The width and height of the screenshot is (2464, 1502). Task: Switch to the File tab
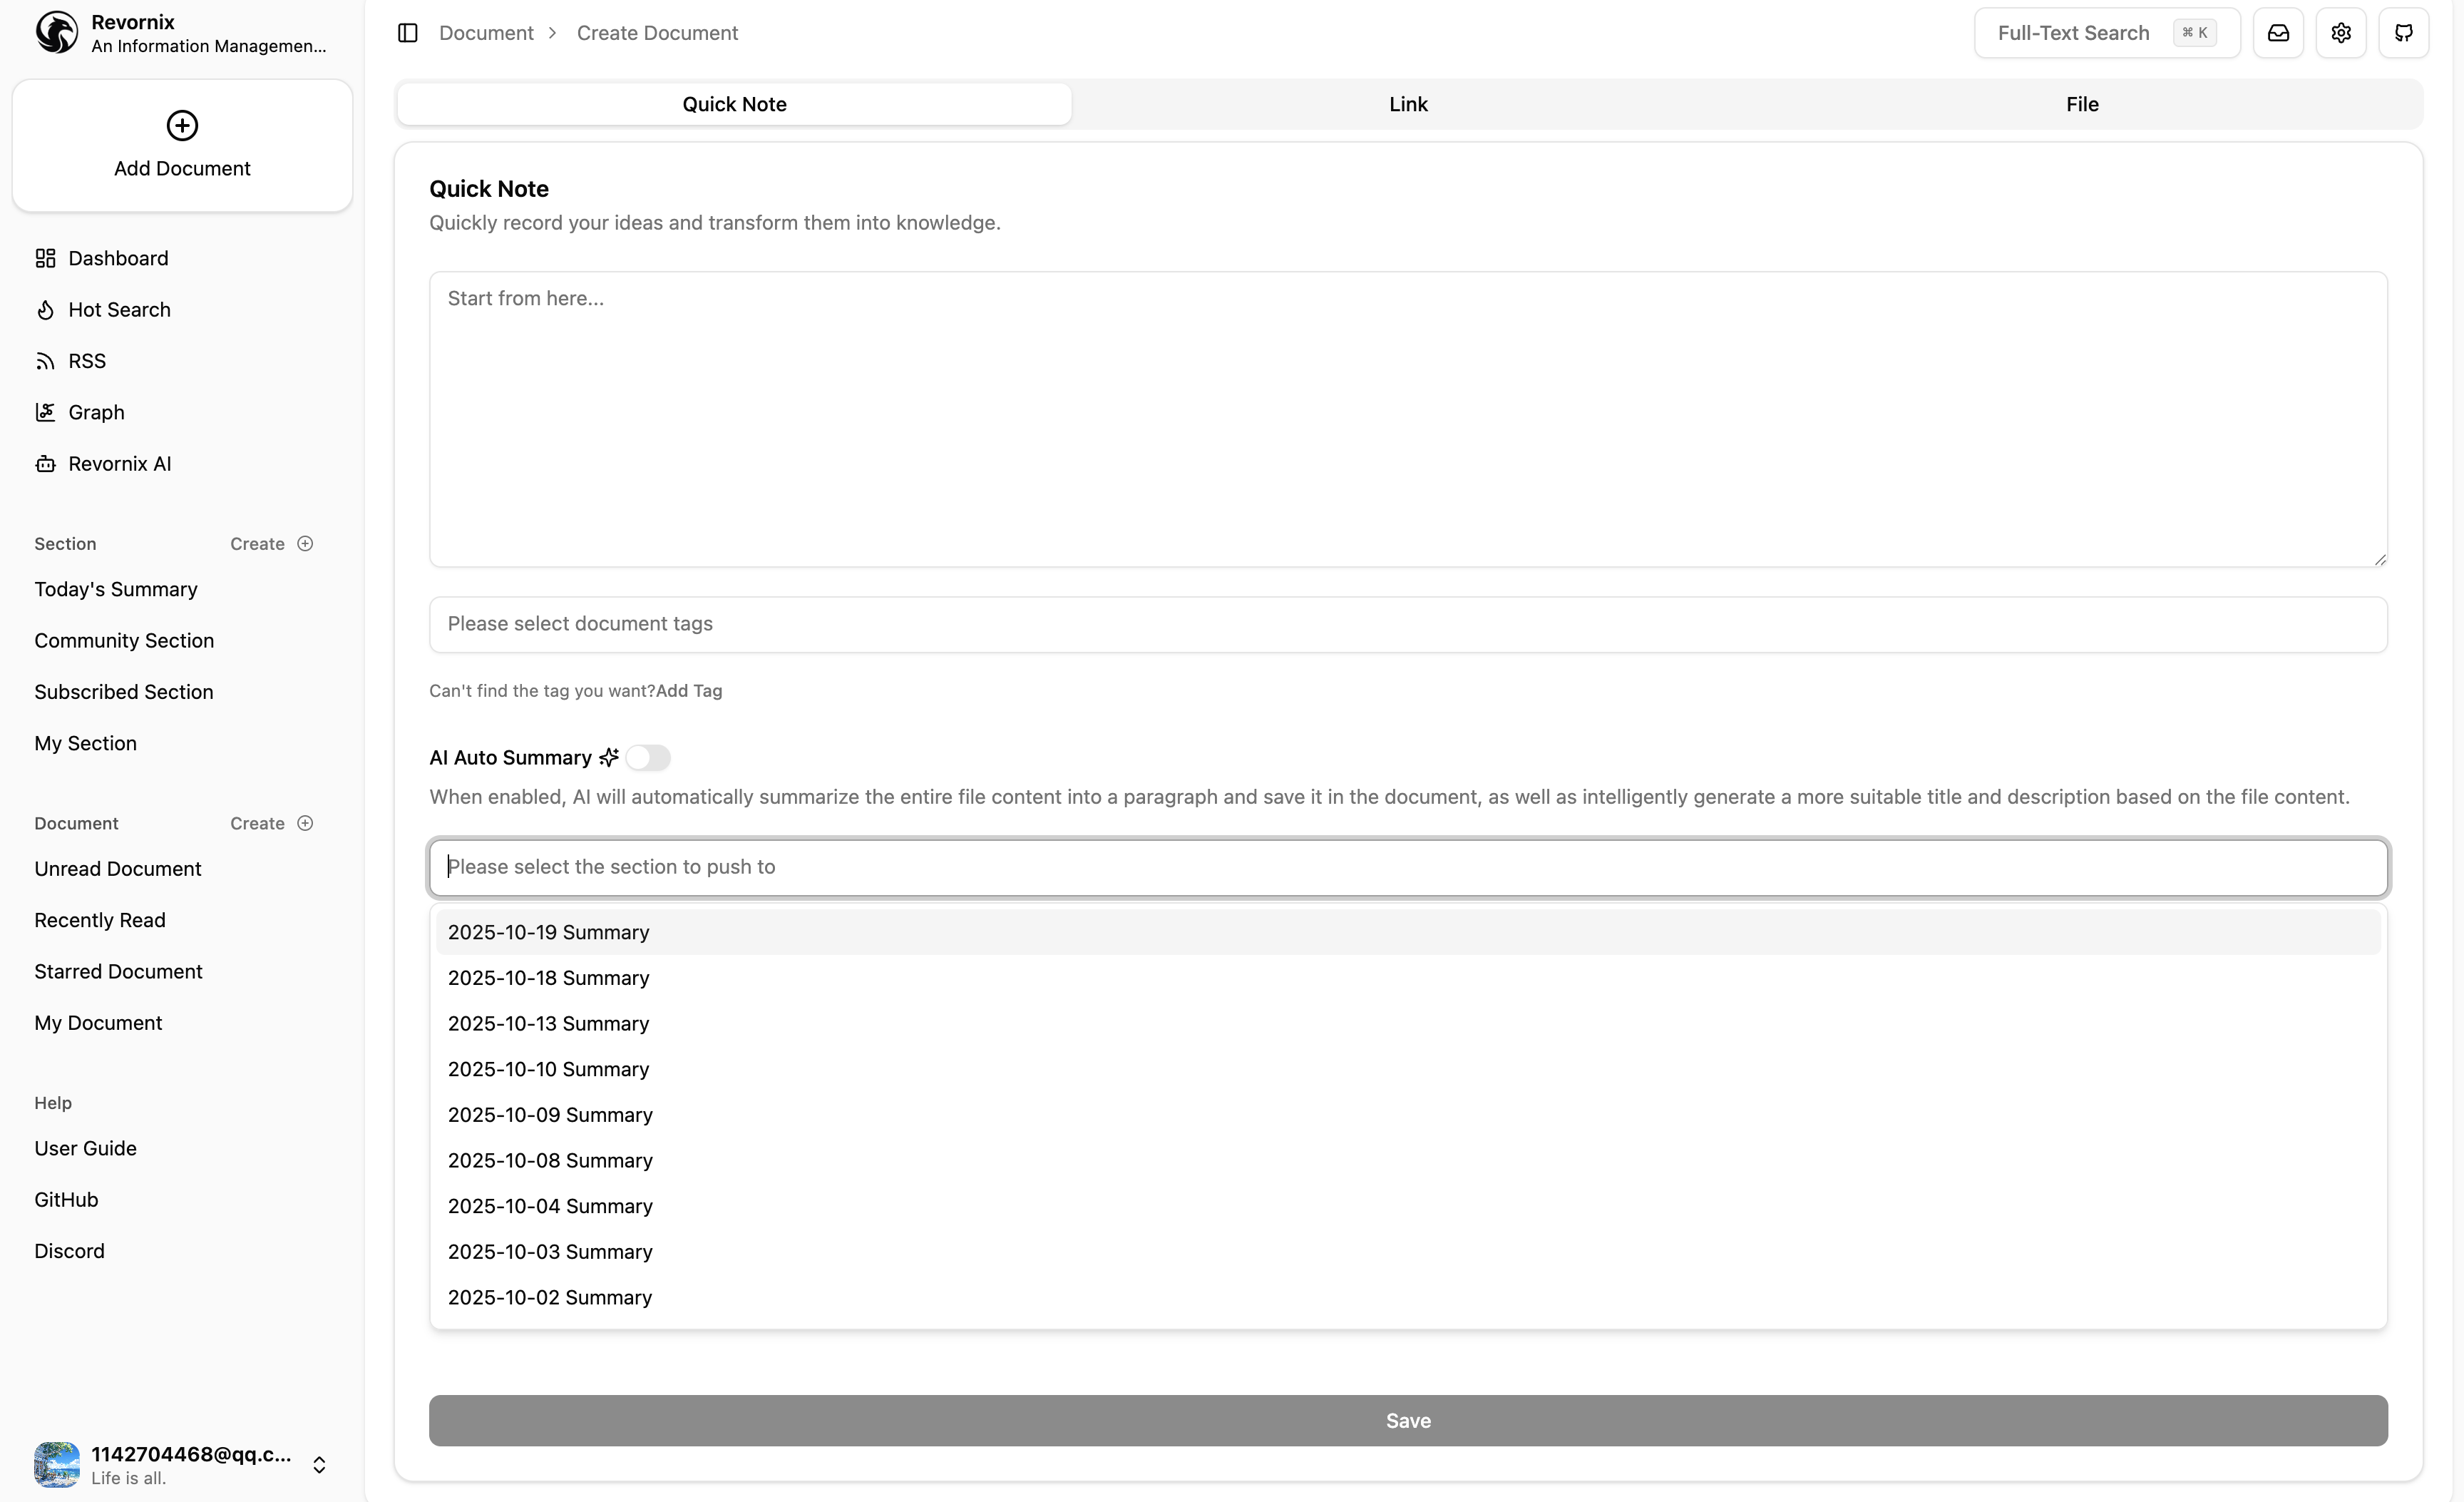click(2082, 104)
